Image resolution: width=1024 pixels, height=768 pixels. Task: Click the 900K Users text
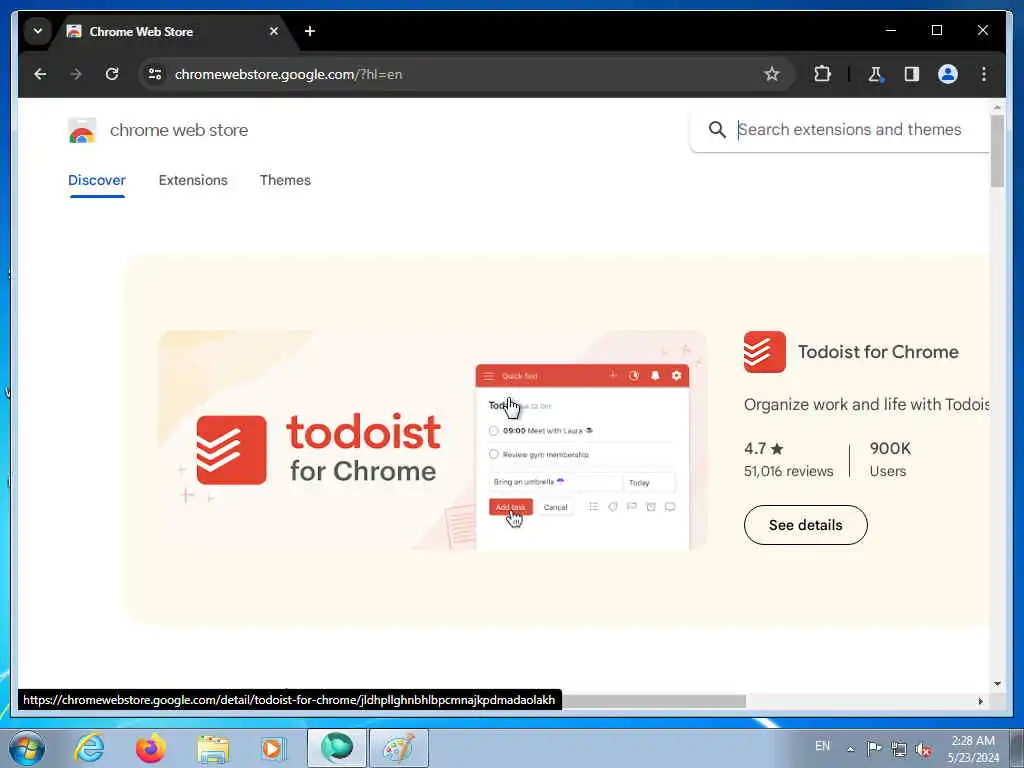(889, 459)
